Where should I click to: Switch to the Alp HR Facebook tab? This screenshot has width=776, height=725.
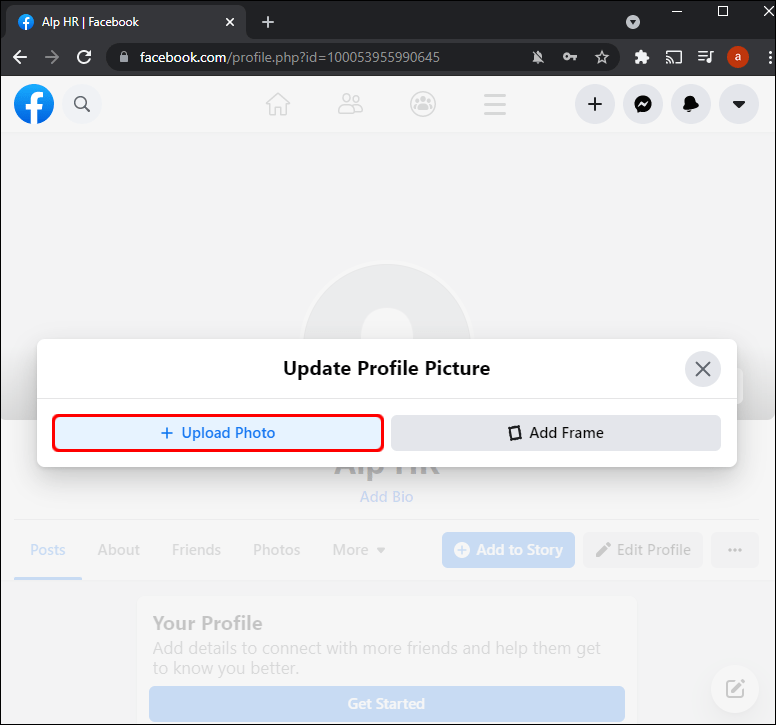point(120,21)
